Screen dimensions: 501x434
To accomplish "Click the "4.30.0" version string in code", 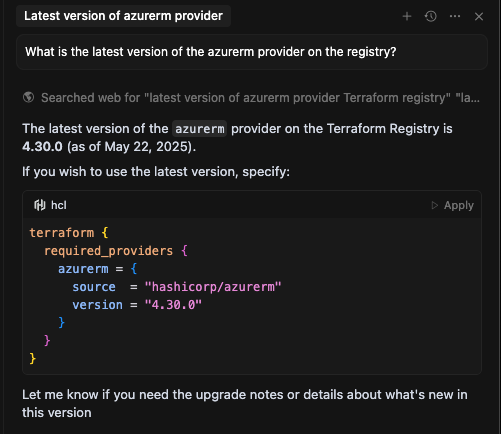I will (x=173, y=305).
